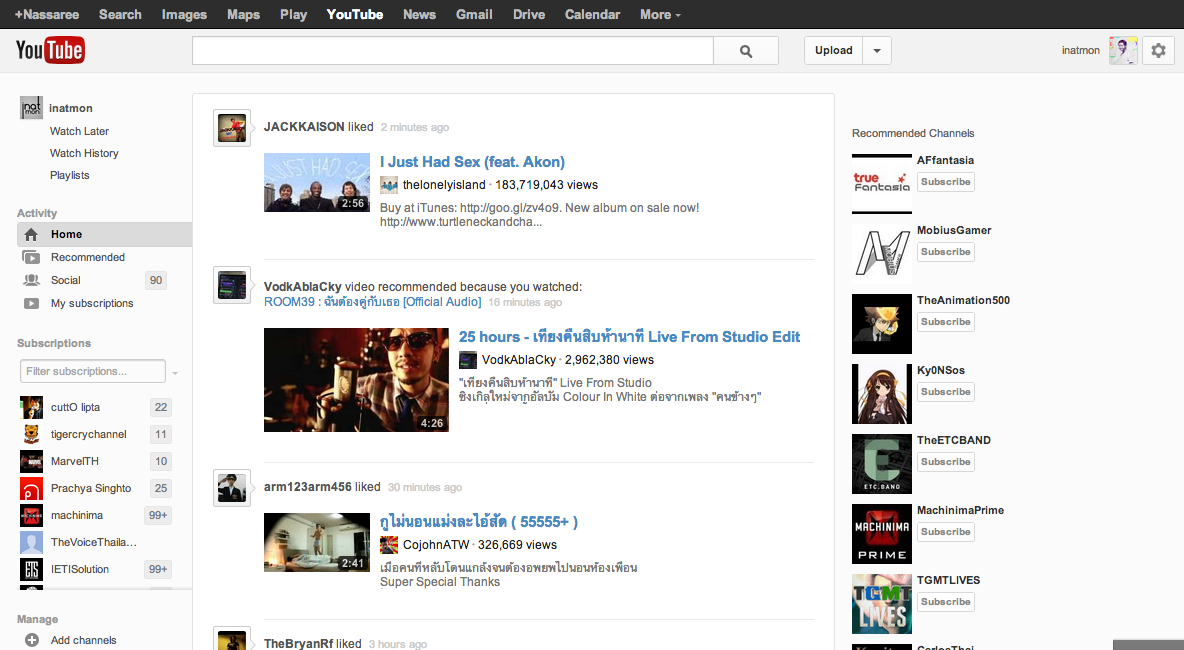The height and width of the screenshot is (650, 1184).
Task: Subscribe to TheAnimation500
Action: 945,322
